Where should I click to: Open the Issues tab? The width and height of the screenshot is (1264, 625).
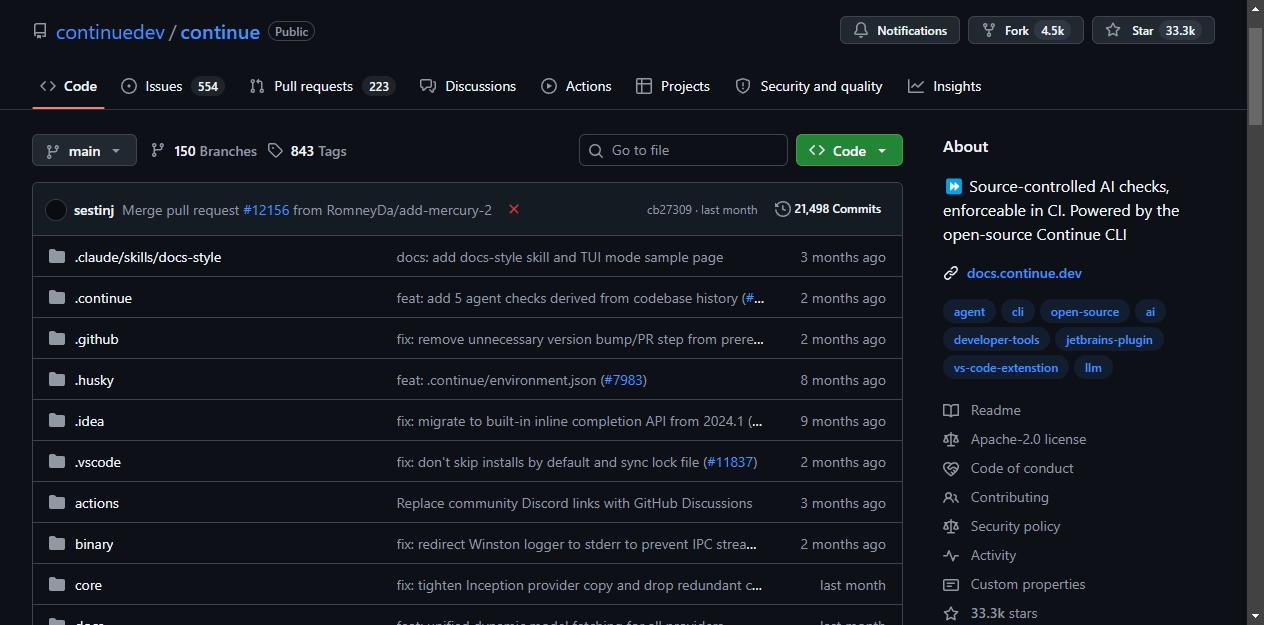[172, 86]
